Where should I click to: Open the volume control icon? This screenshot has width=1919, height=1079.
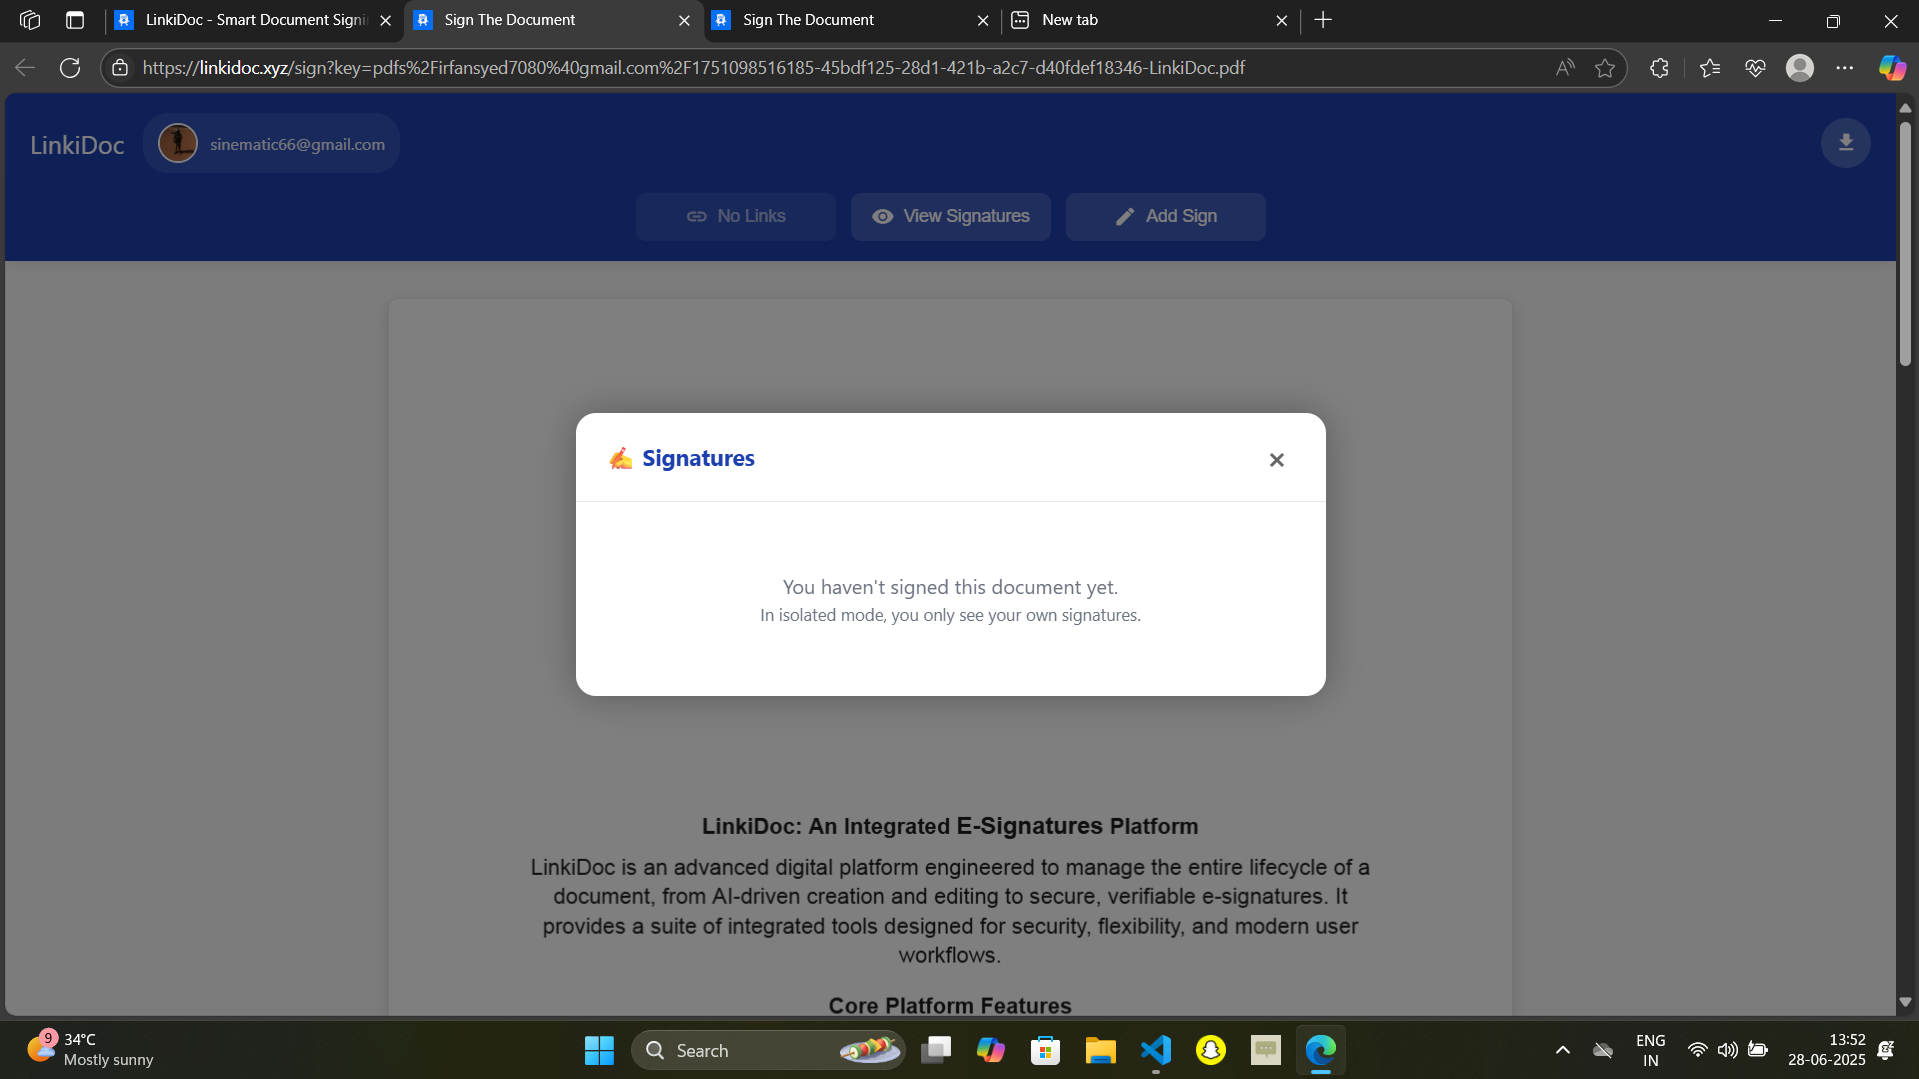1727,1050
